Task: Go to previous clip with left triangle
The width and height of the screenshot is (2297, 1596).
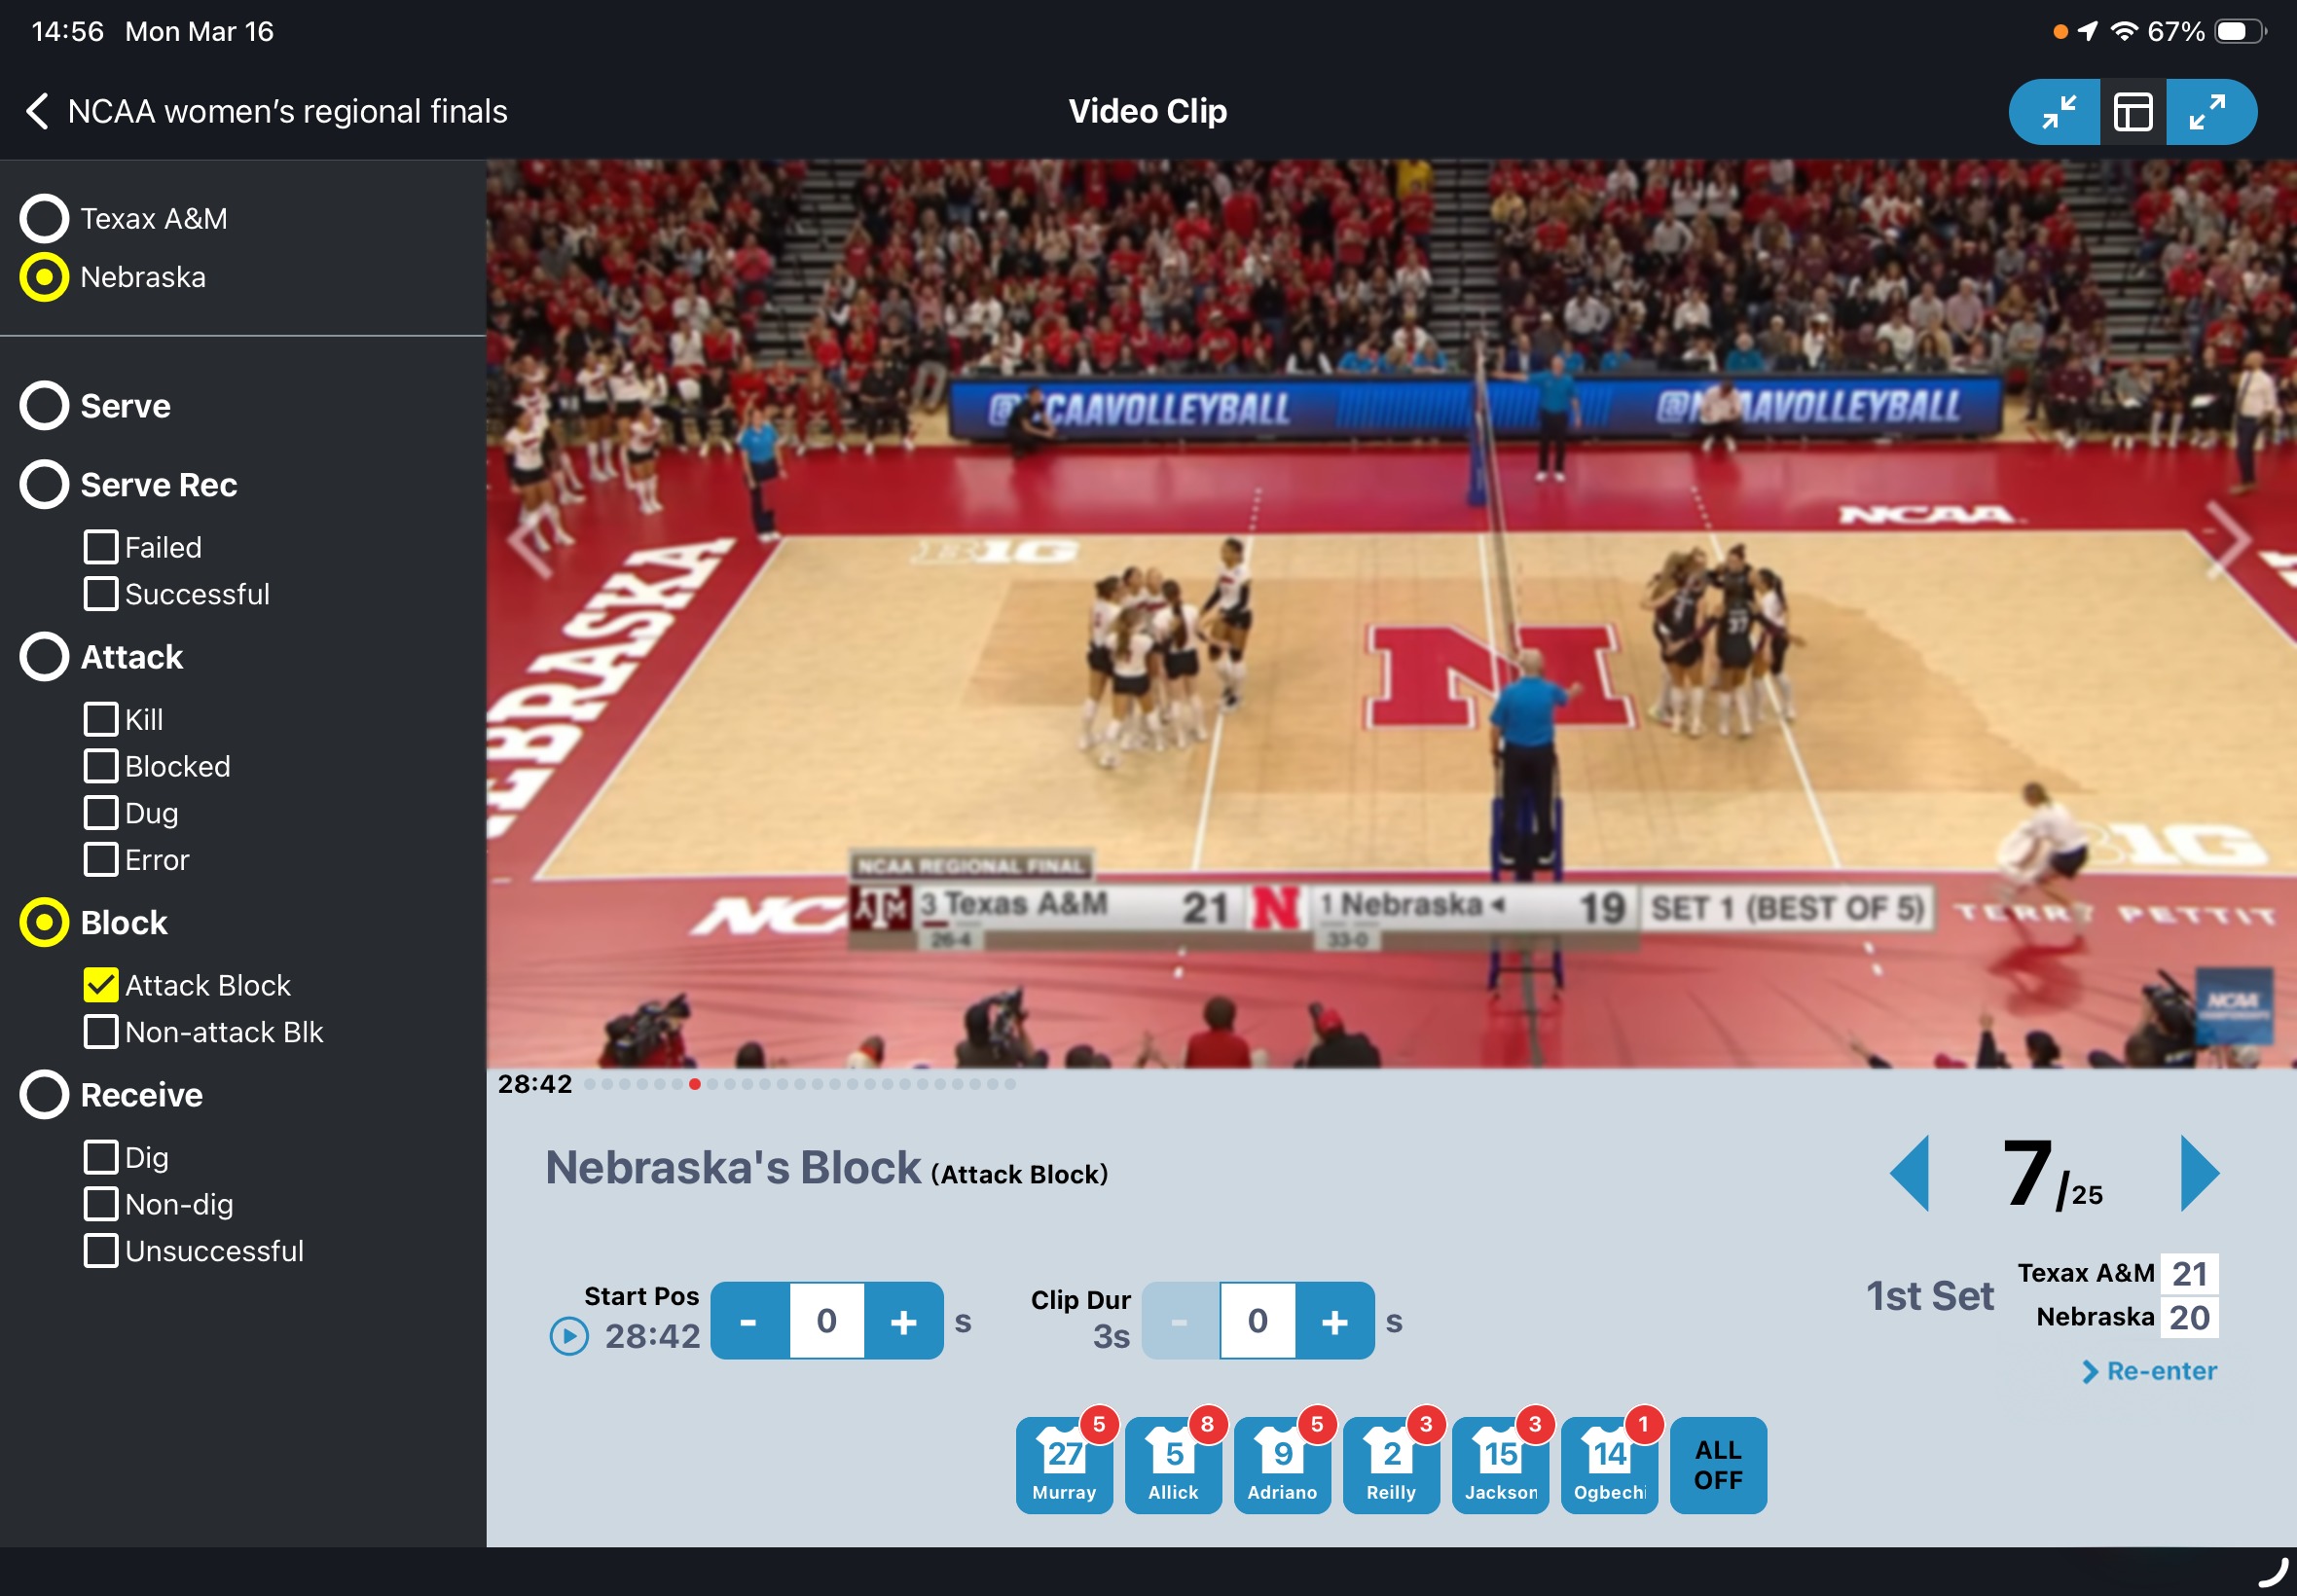Action: tap(1909, 1174)
